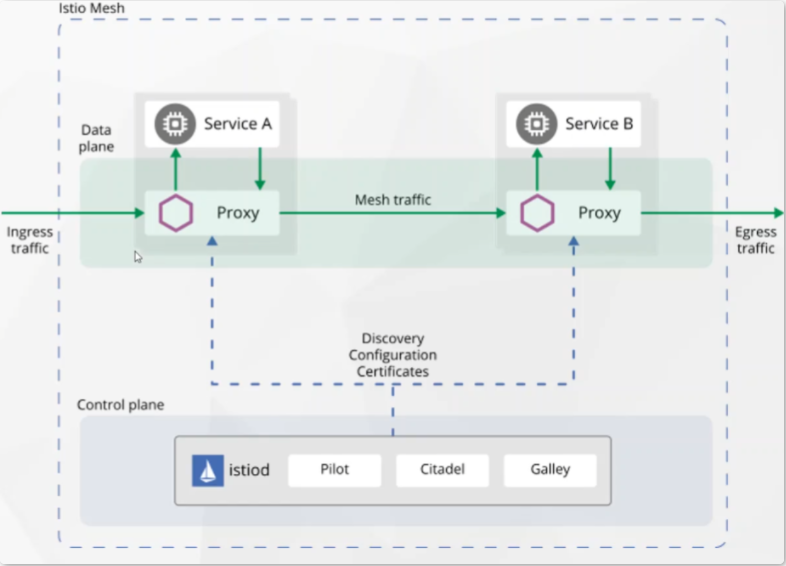Click the Control plane label
The width and height of the screenshot is (786, 566).
point(120,405)
